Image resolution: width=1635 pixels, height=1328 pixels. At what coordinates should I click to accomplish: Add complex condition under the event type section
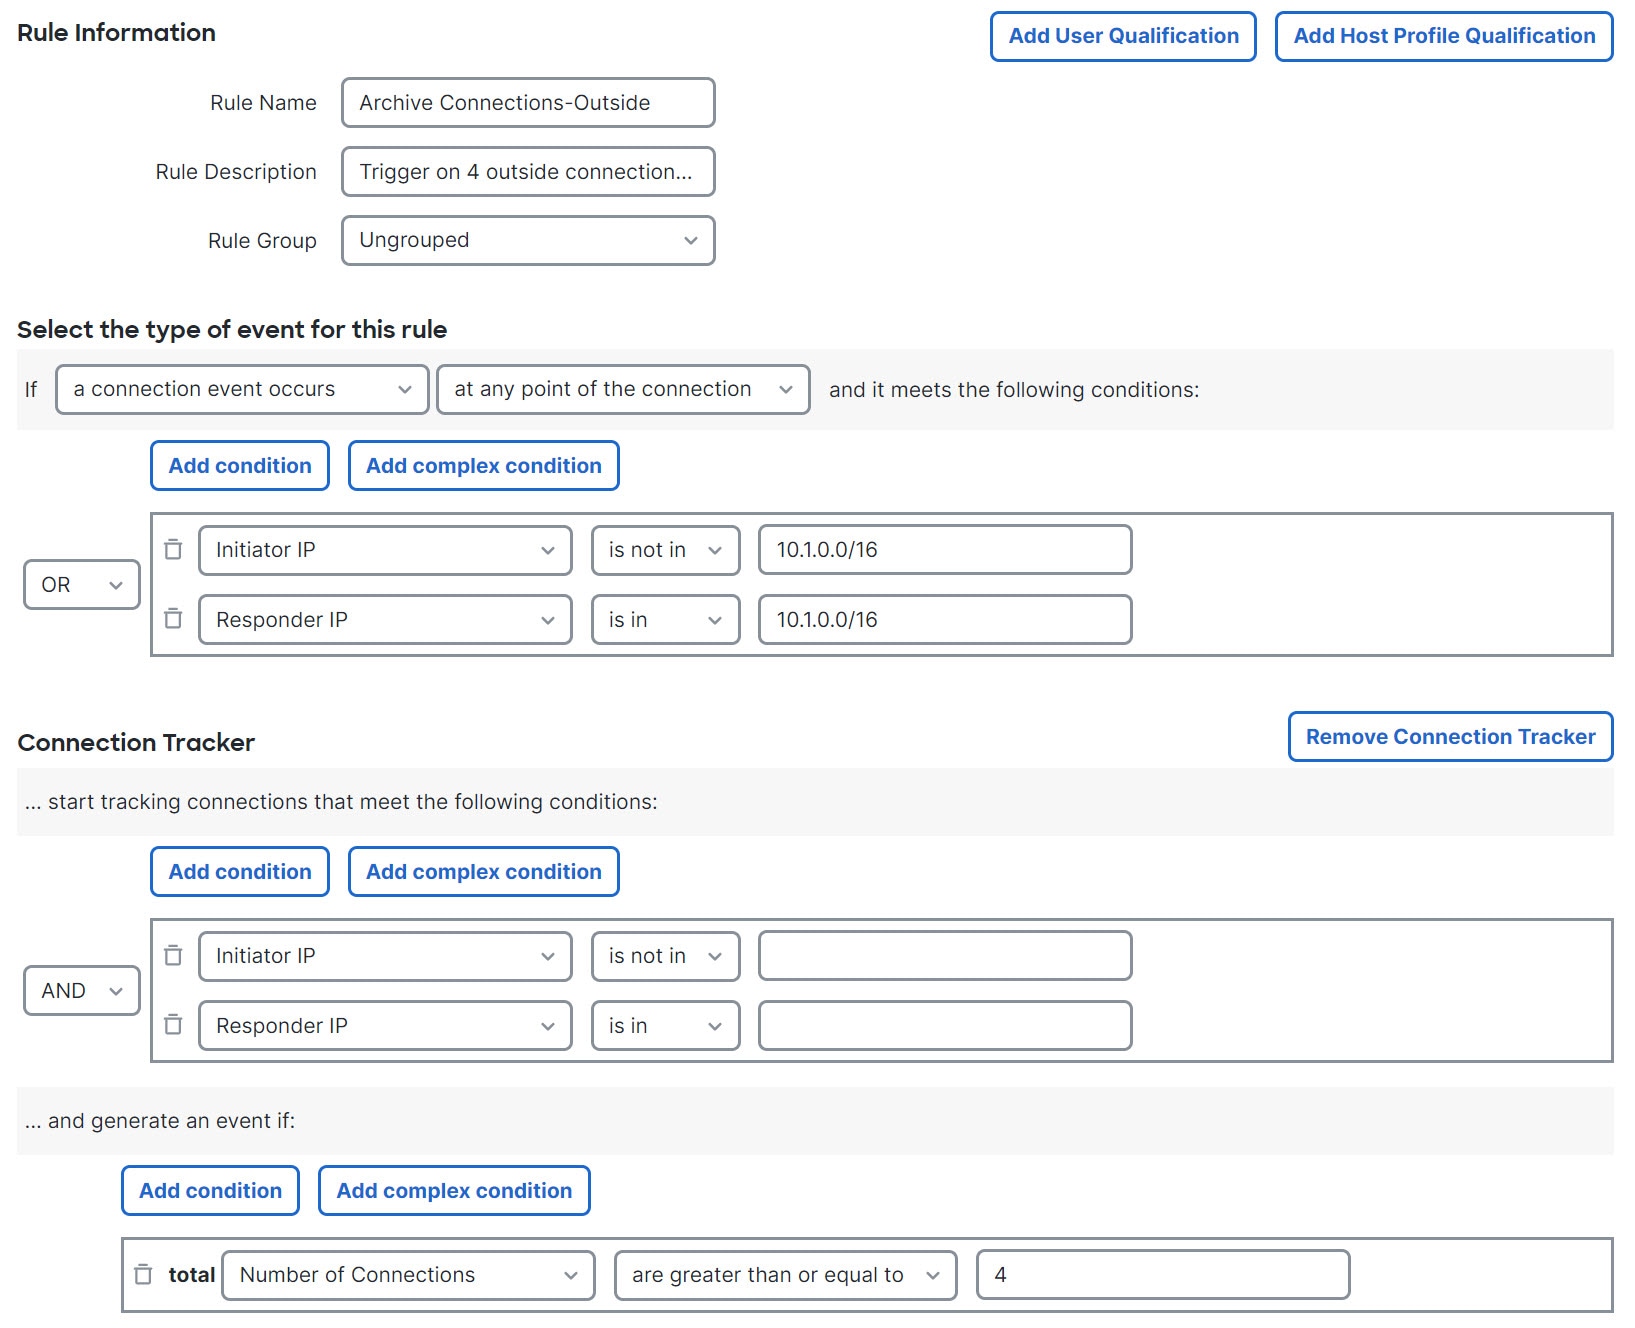[x=484, y=466]
